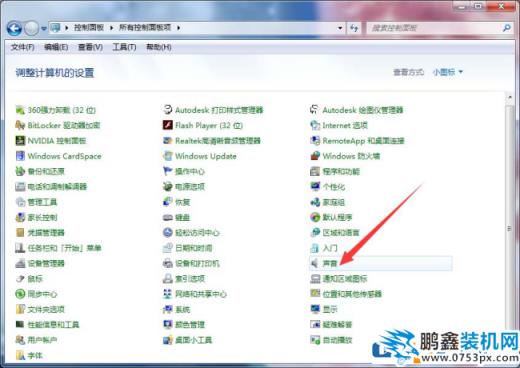Click the 设备和打印机 printer icon
Image resolution: width=520 pixels, height=368 pixels.
(x=167, y=263)
